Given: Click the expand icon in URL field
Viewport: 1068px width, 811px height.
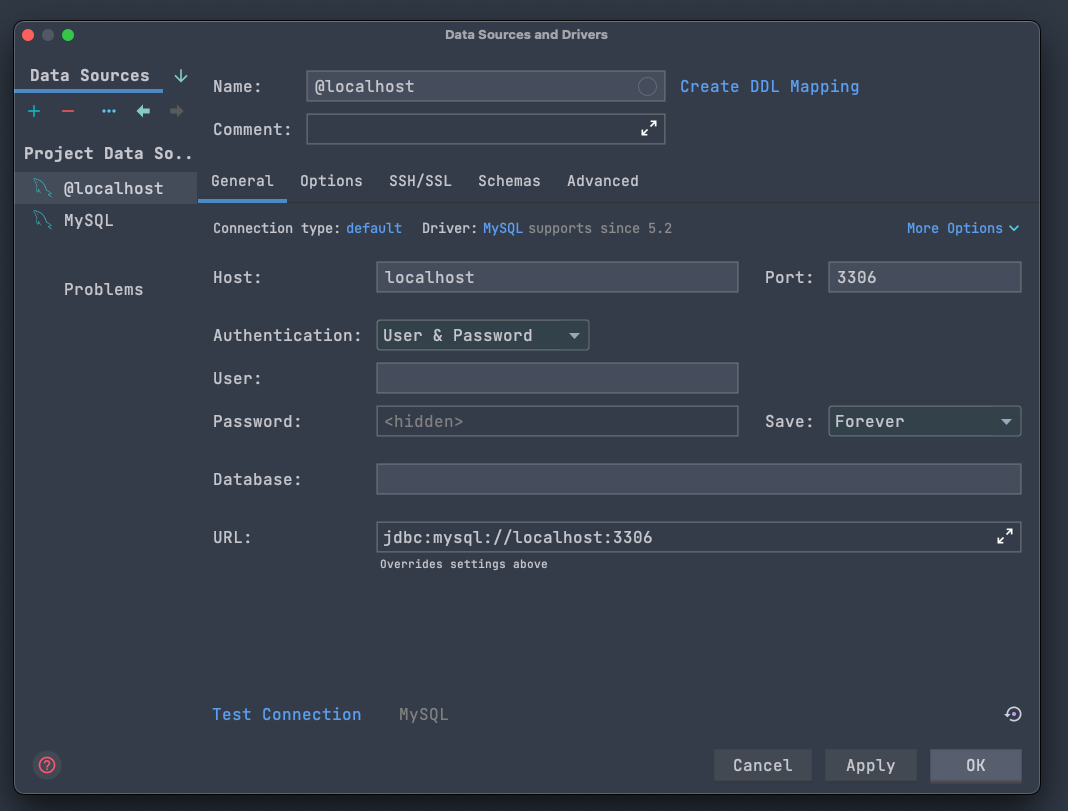Looking at the screenshot, I should tap(1005, 537).
